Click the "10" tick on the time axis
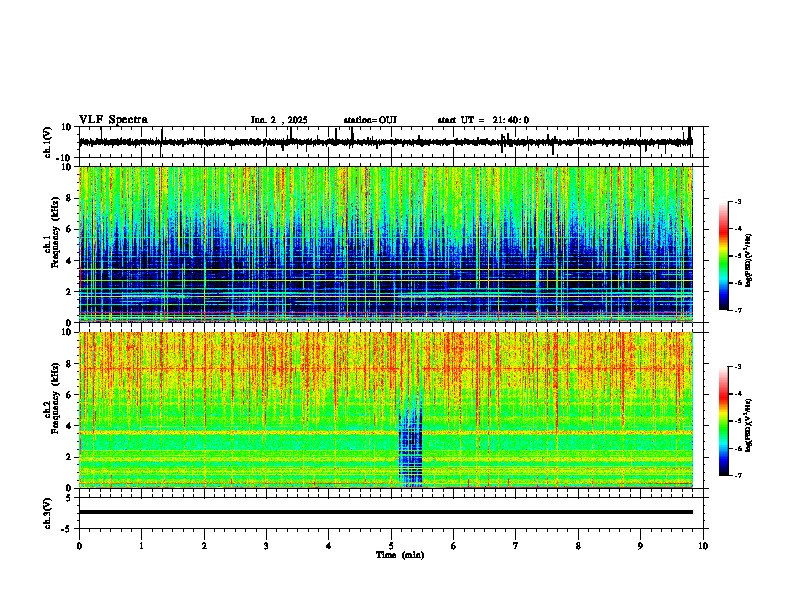Image resolution: width=792 pixels, height=612 pixels. pos(703,546)
